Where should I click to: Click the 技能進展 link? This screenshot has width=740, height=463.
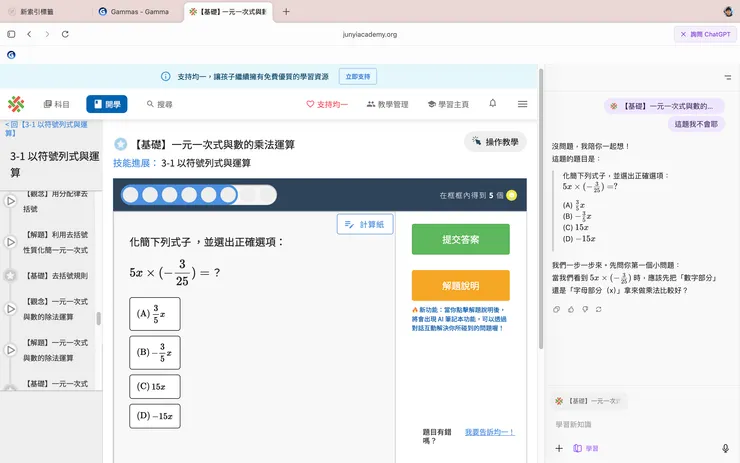(135, 163)
